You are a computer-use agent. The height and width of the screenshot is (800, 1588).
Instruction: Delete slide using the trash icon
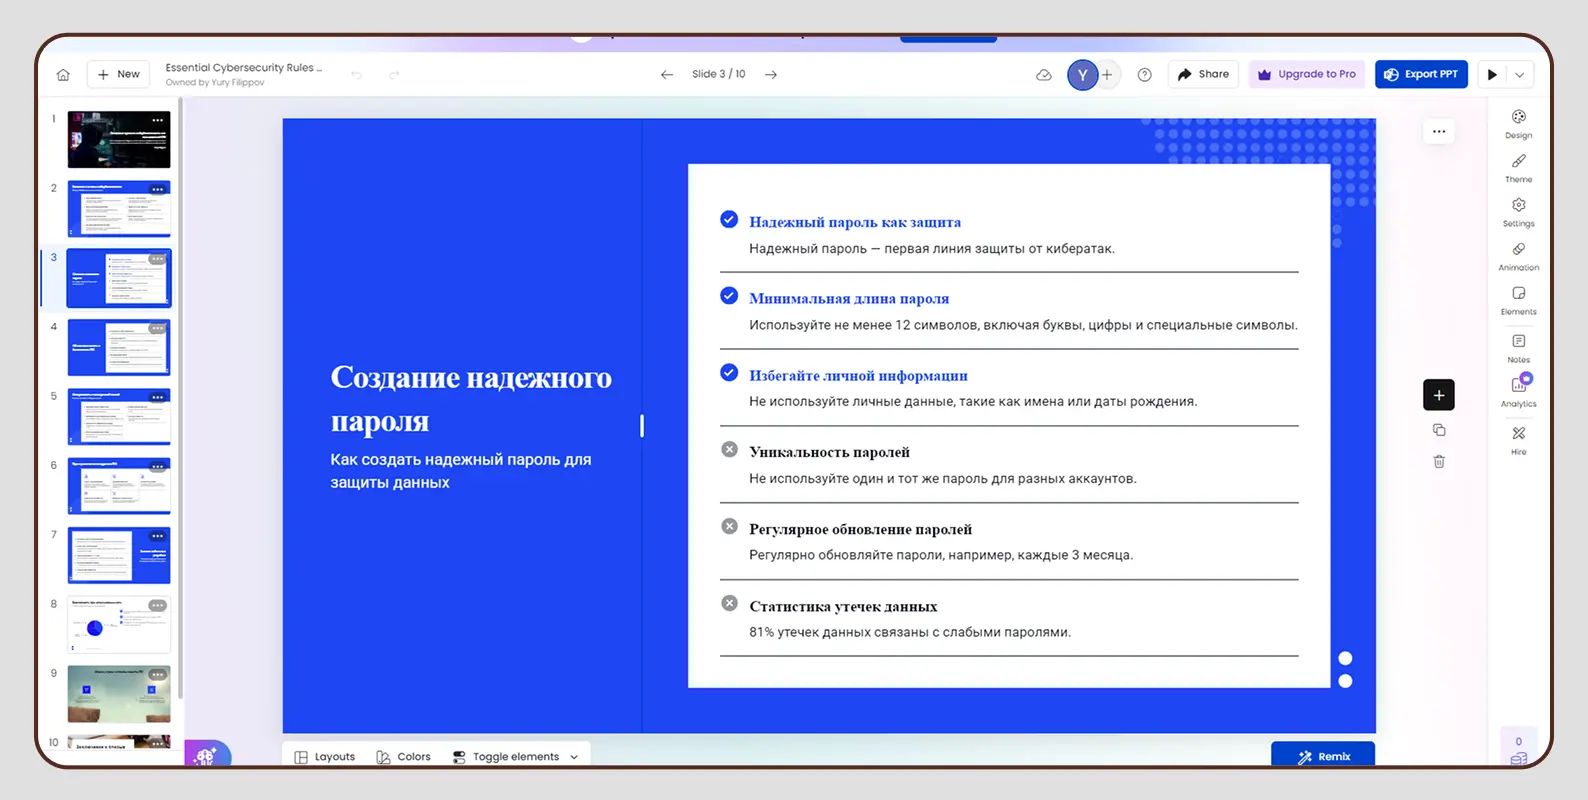(1439, 462)
